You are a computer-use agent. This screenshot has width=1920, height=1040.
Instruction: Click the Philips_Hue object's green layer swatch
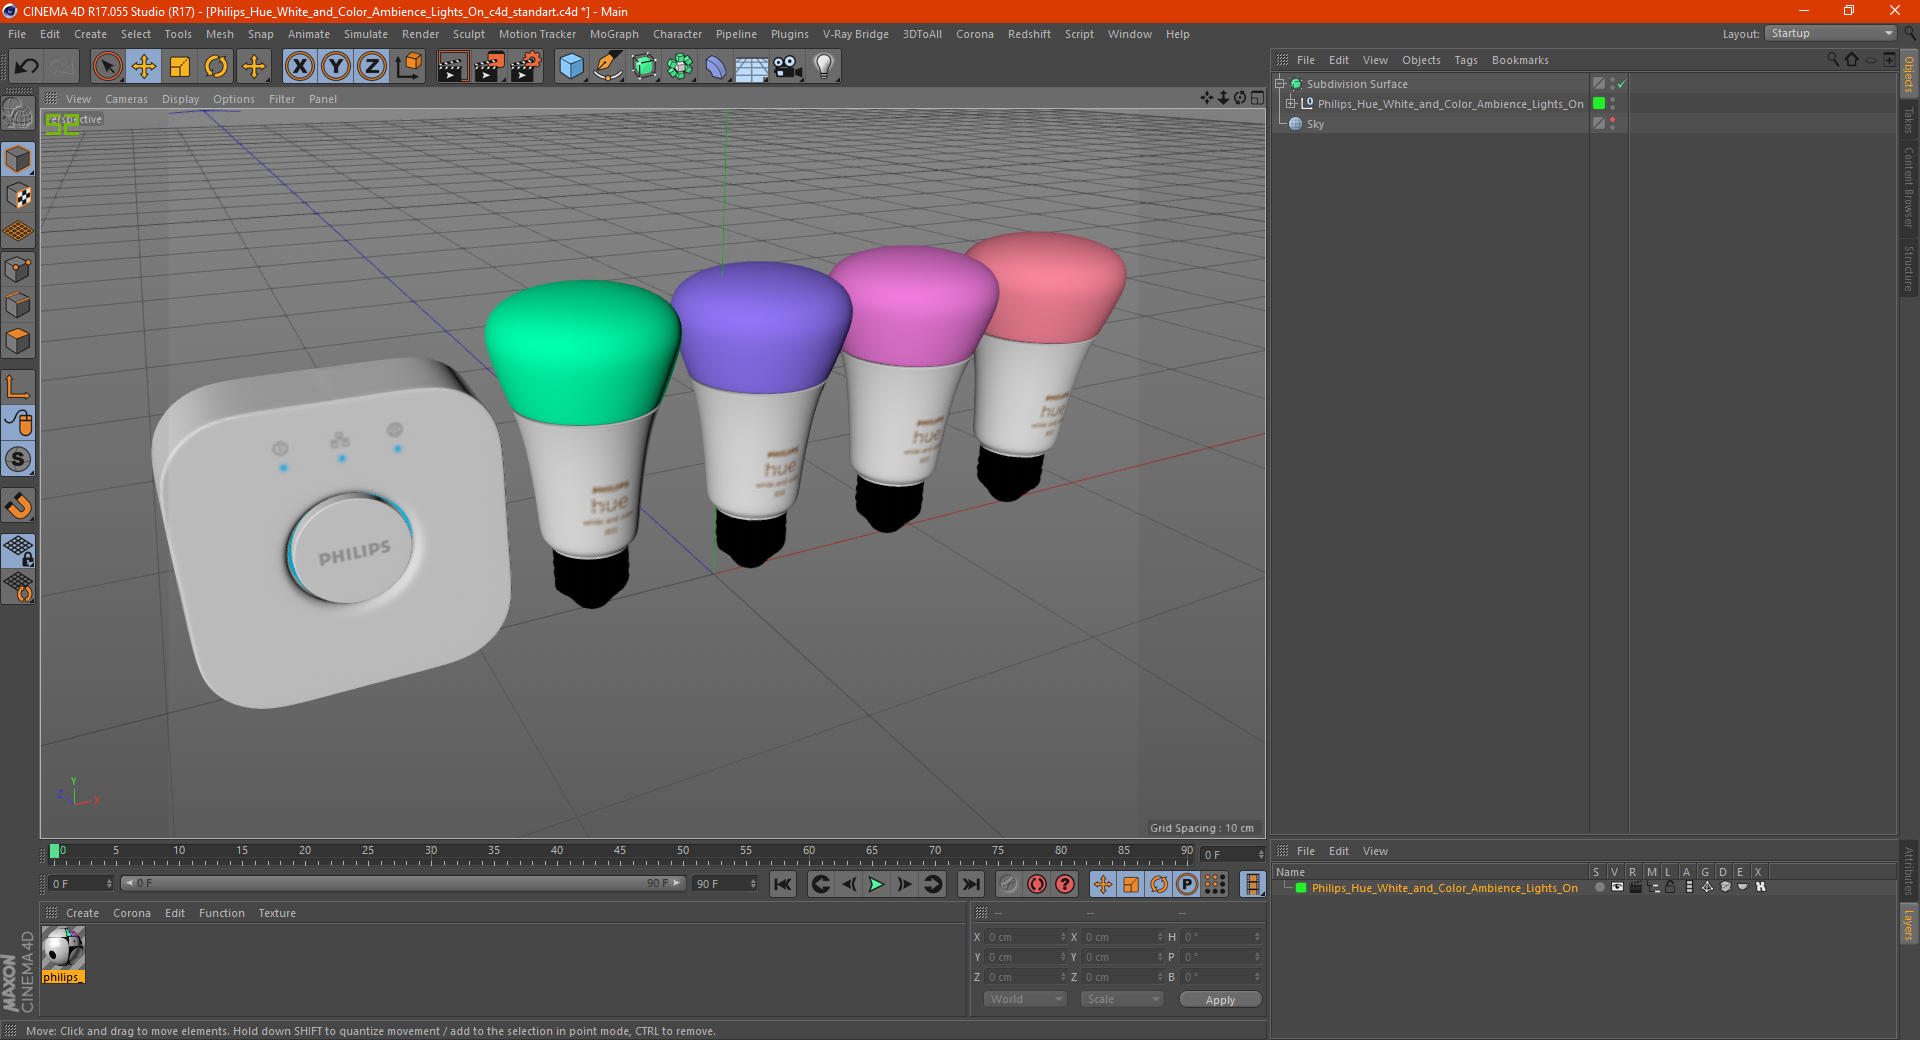pyautogui.click(x=1598, y=104)
